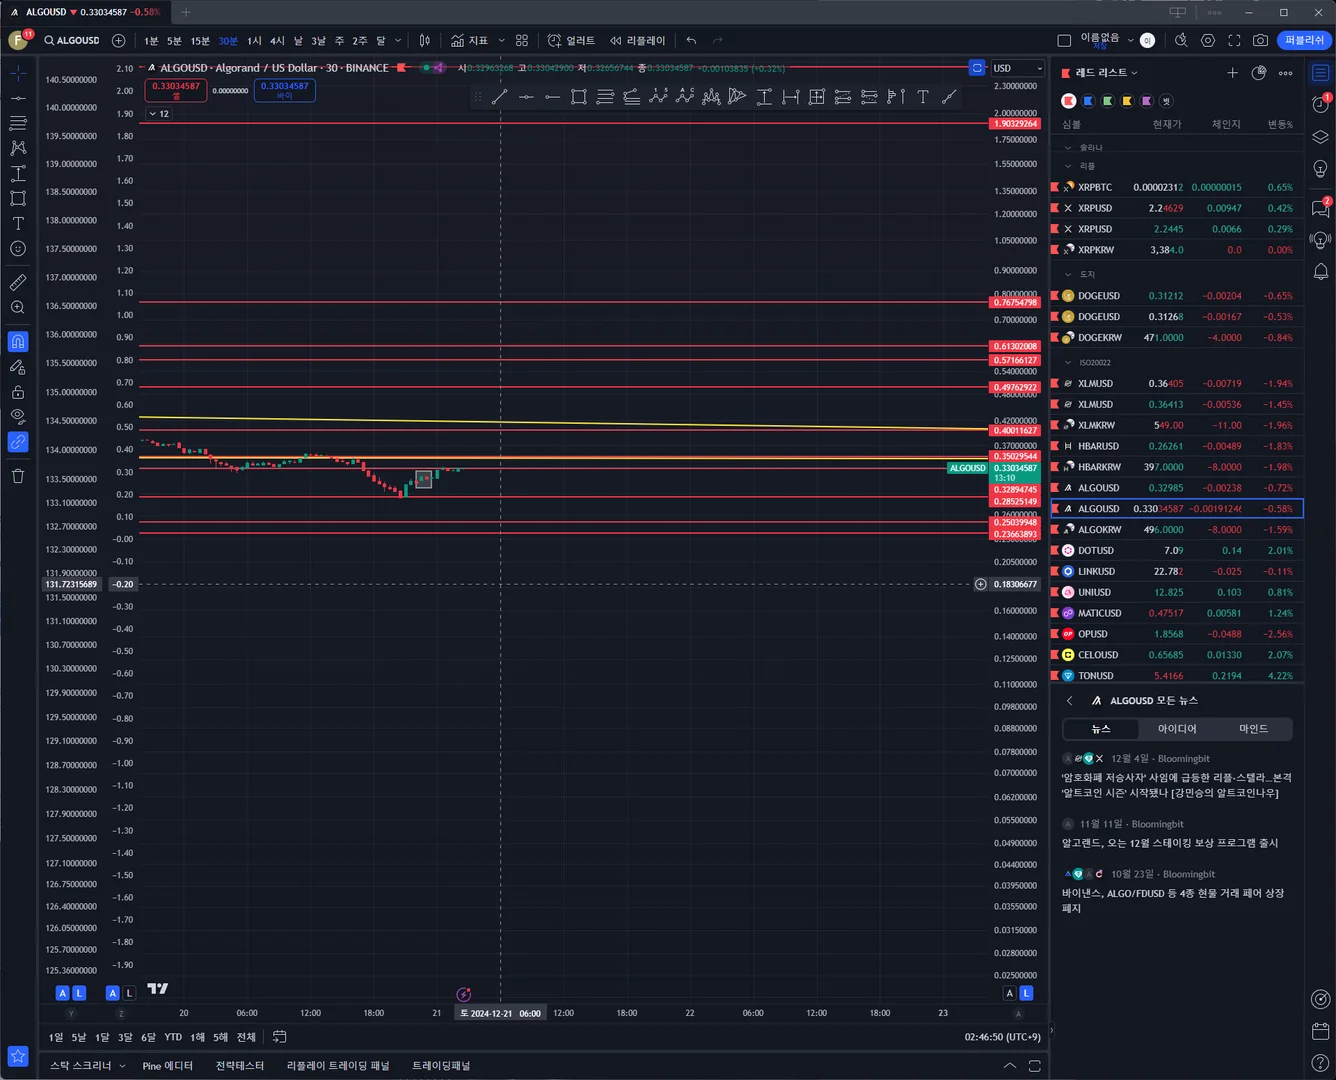Viewport: 1336px width, 1080px height.
Task: Open the object tree layers panel
Action: pyautogui.click(x=1321, y=137)
